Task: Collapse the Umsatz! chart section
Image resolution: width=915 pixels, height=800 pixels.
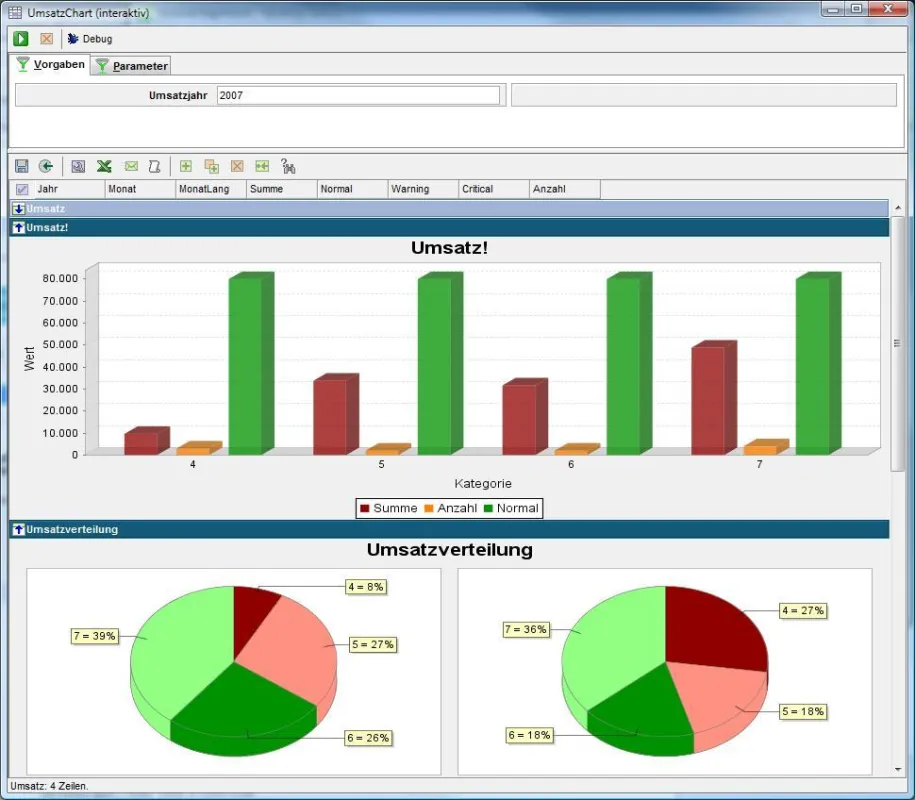Action: click(19, 228)
